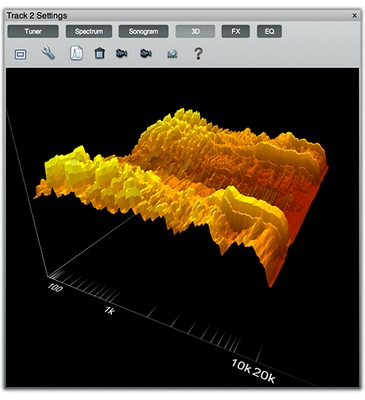Image resolution: width=365 pixels, height=400 pixels.
Task: Click the 10k frequency axis label
Action: 241,365
